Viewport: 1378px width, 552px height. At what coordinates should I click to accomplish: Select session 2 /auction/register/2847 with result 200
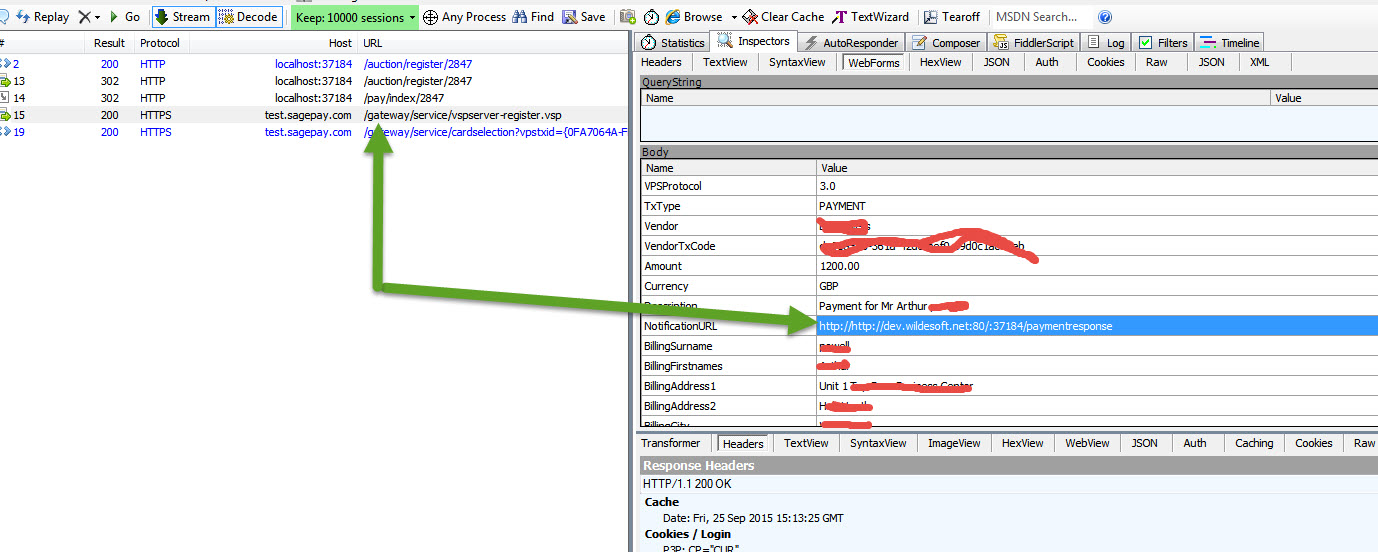click(314, 64)
